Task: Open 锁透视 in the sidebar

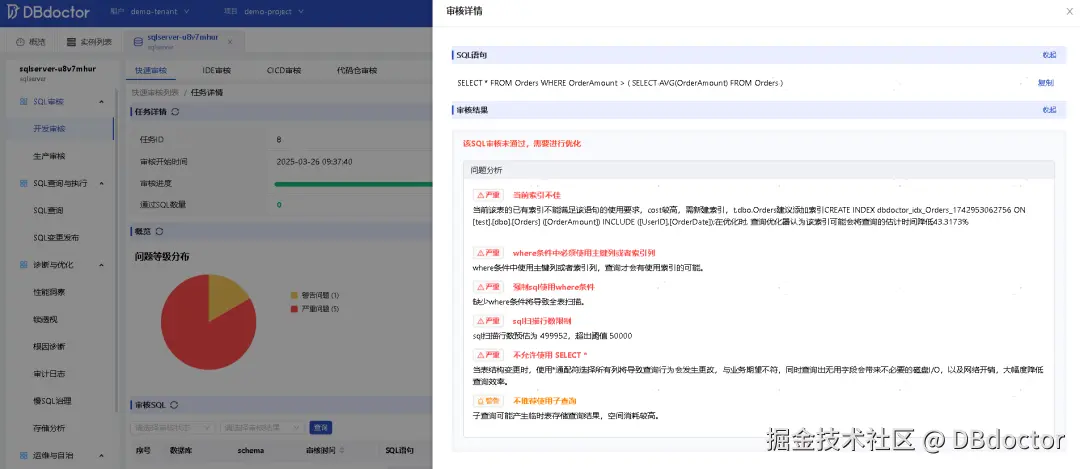Action: coord(45,320)
